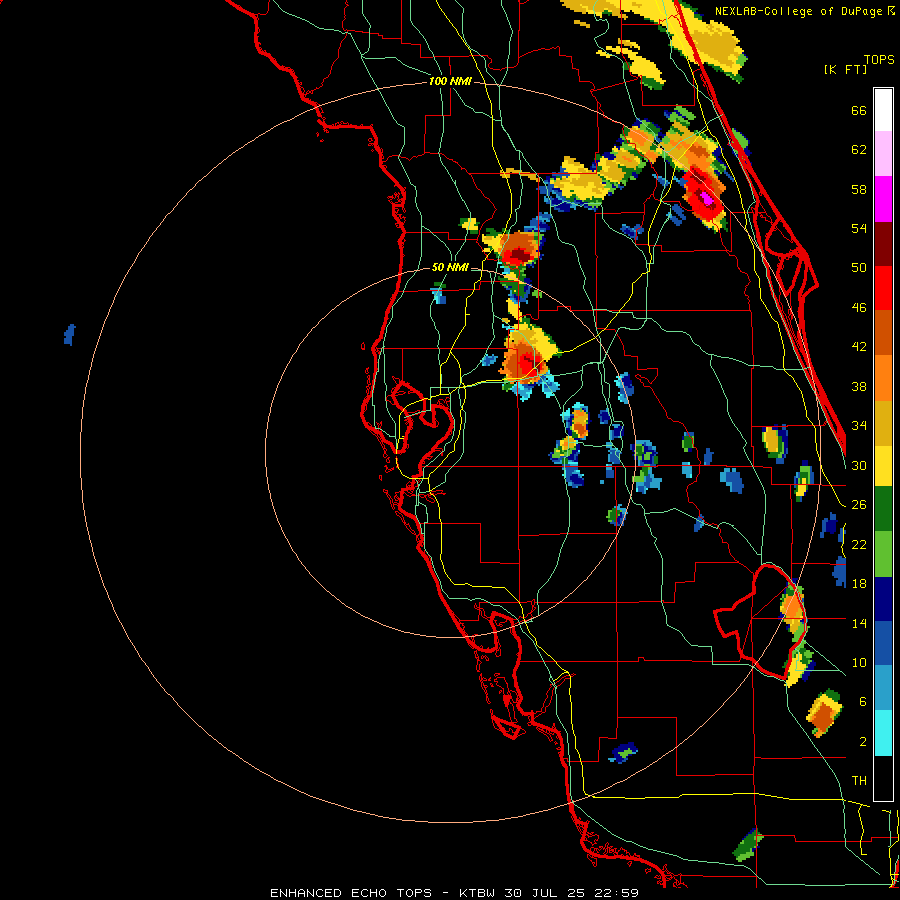
Task: Click the 14 legend value
Action: (x=859, y=623)
